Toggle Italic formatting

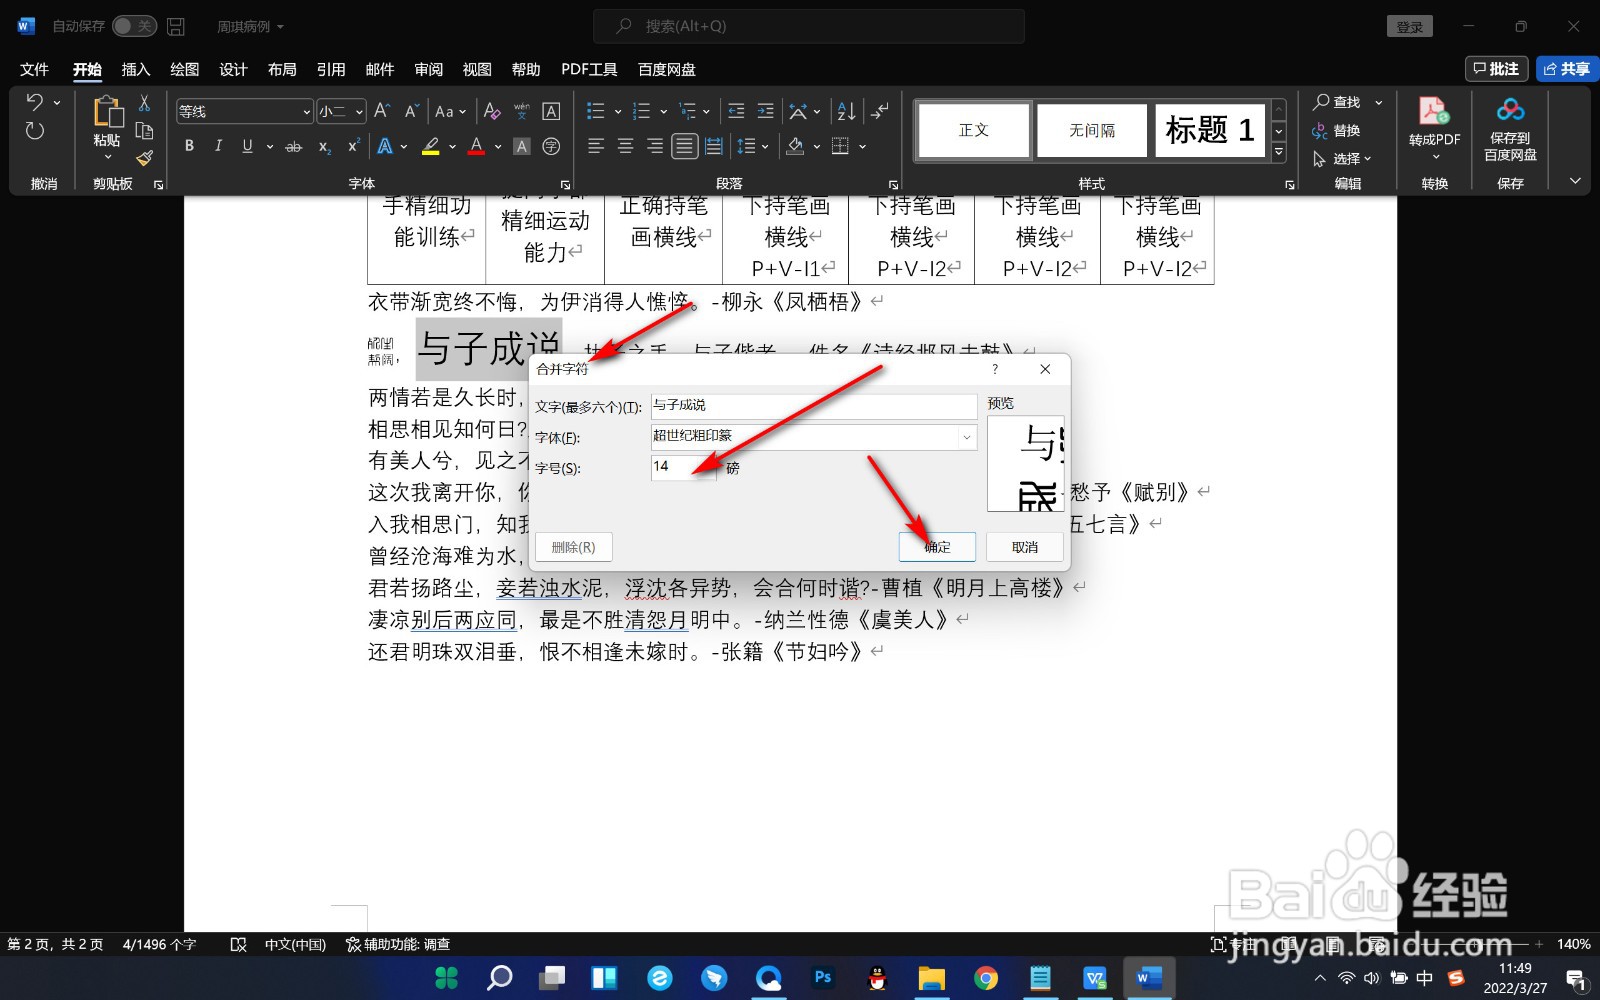coord(218,146)
